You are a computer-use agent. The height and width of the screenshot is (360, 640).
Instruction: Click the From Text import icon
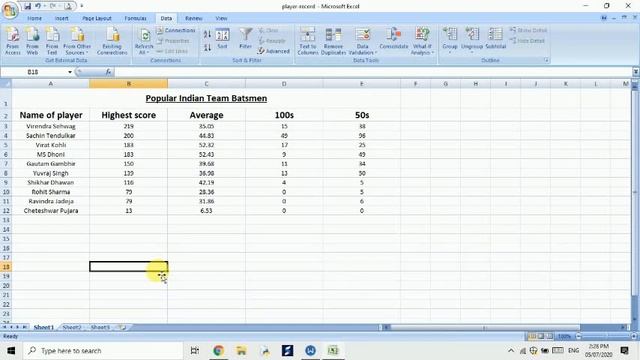point(52,41)
